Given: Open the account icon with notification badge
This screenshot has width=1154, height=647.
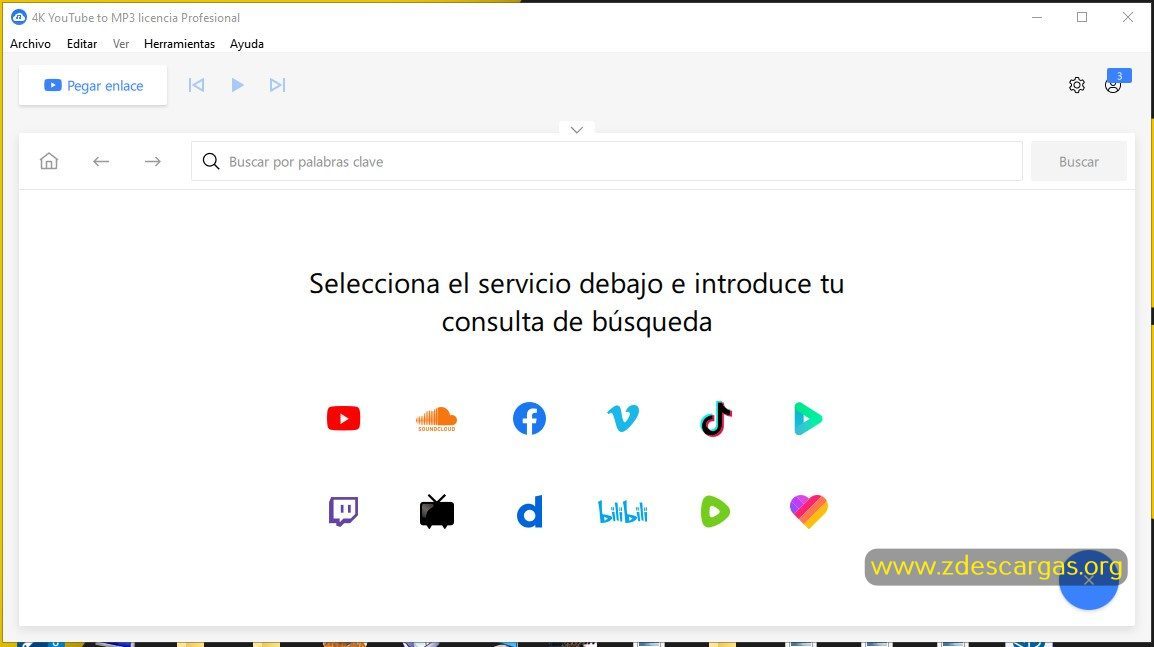Looking at the screenshot, I should (x=1114, y=85).
